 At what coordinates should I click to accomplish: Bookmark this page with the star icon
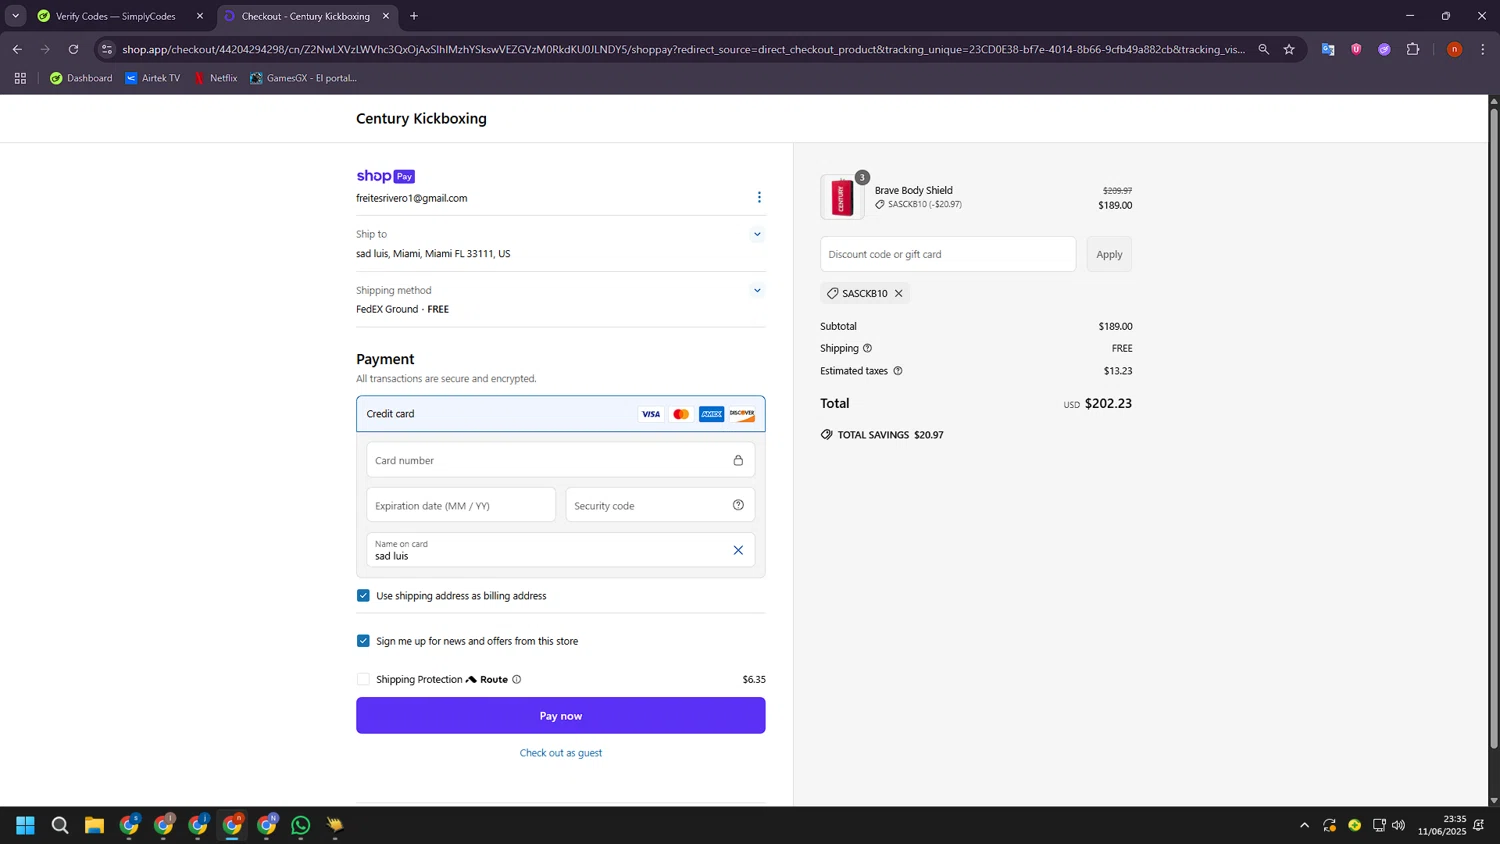point(1289,49)
